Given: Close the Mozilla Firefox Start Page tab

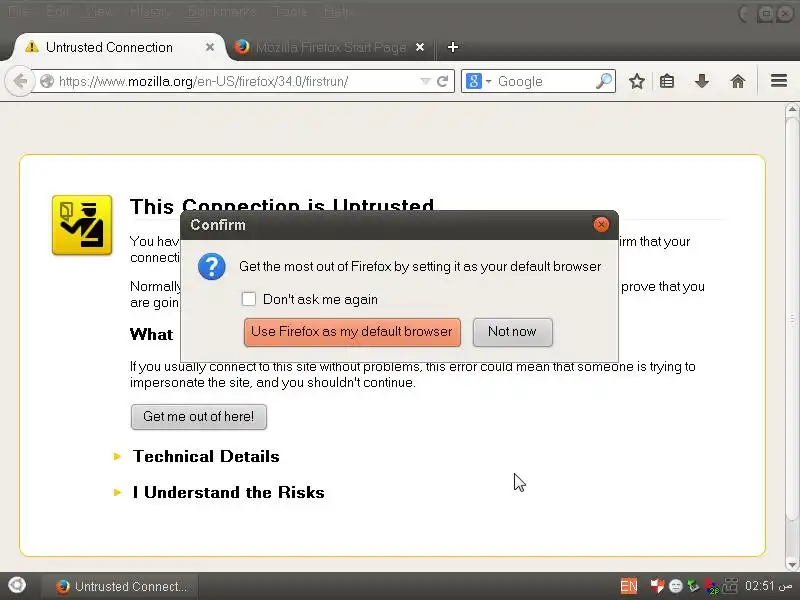Looking at the screenshot, I should (x=420, y=47).
